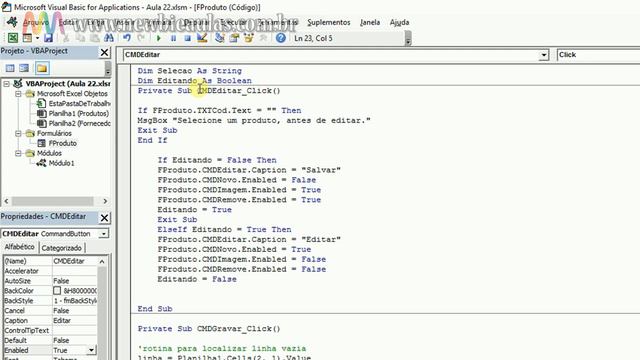
Task: Switch to Microsoft Excel view icon
Action: [x=13, y=38]
